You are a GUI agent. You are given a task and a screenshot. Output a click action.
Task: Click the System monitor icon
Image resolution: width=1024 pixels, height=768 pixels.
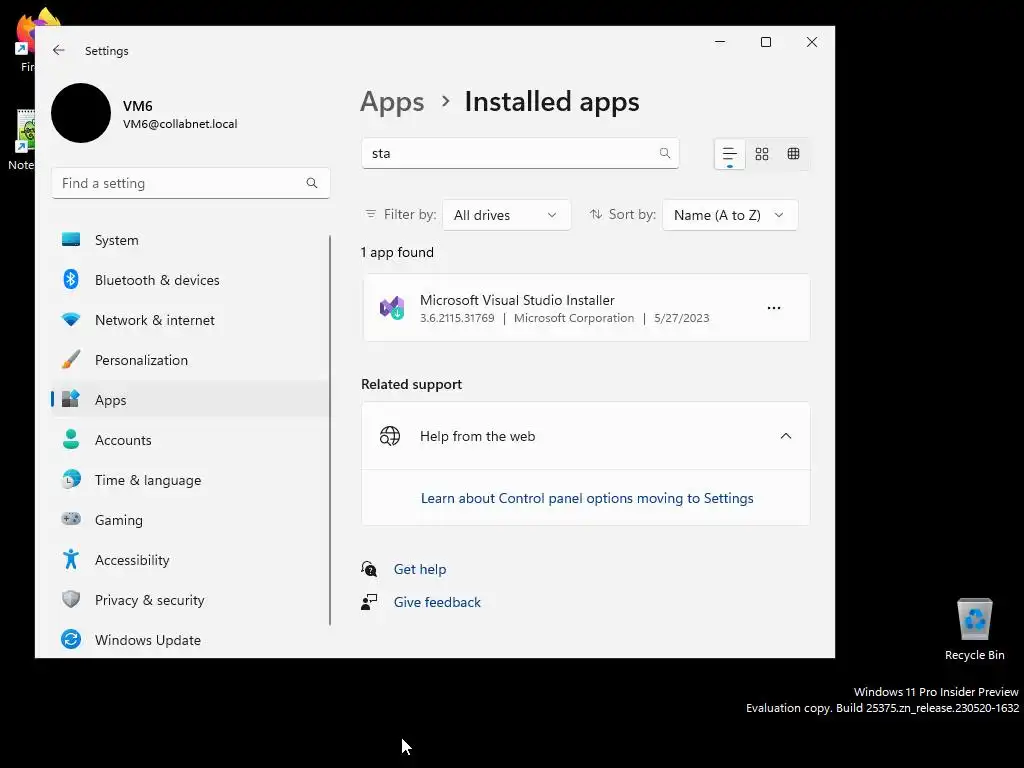(x=71, y=240)
